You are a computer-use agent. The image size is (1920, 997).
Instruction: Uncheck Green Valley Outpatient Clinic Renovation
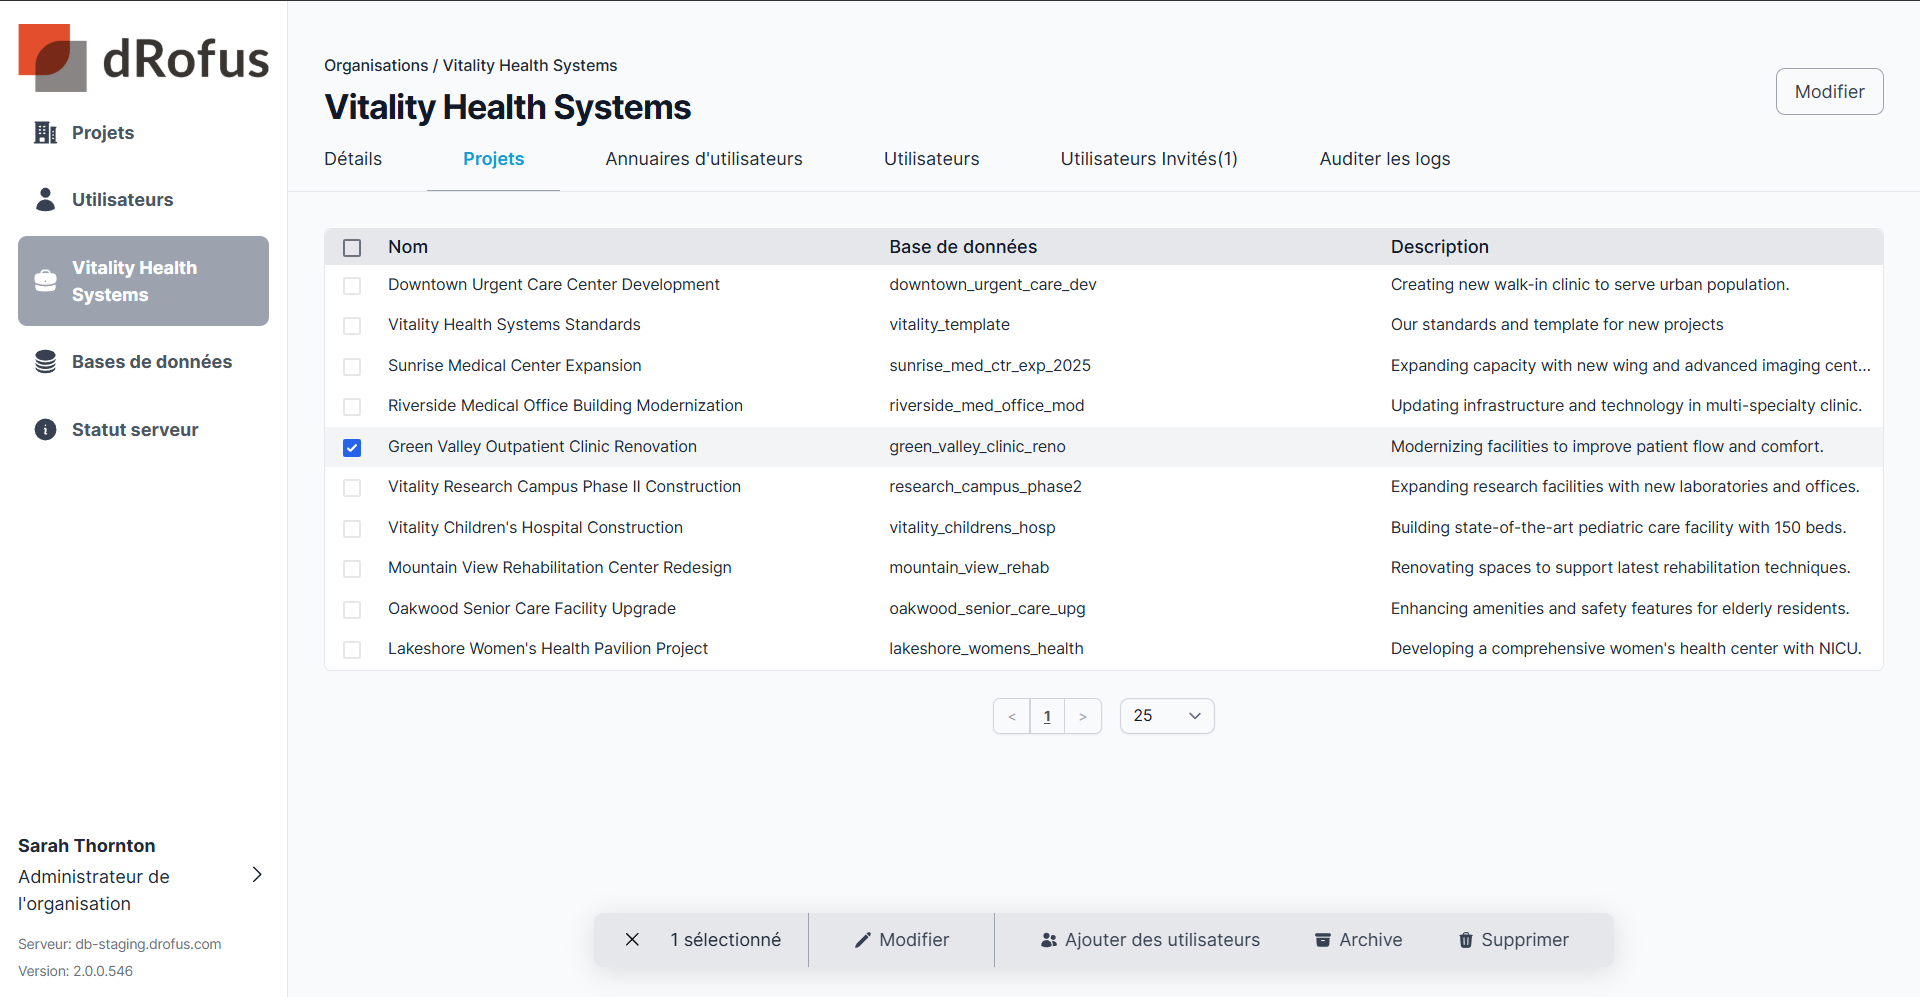[x=352, y=448]
